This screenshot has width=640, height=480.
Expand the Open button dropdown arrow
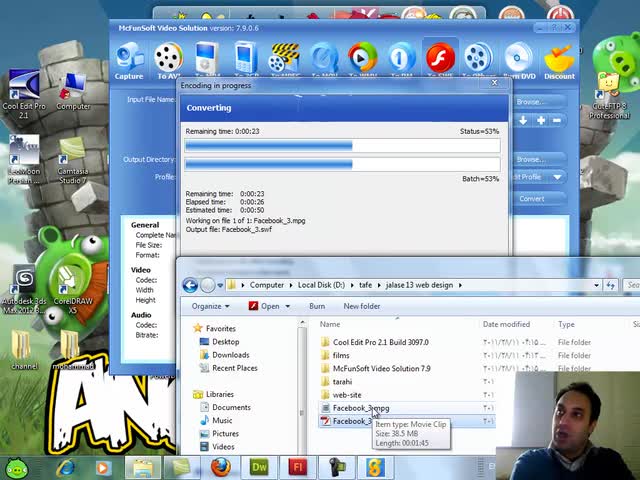click(287, 306)
